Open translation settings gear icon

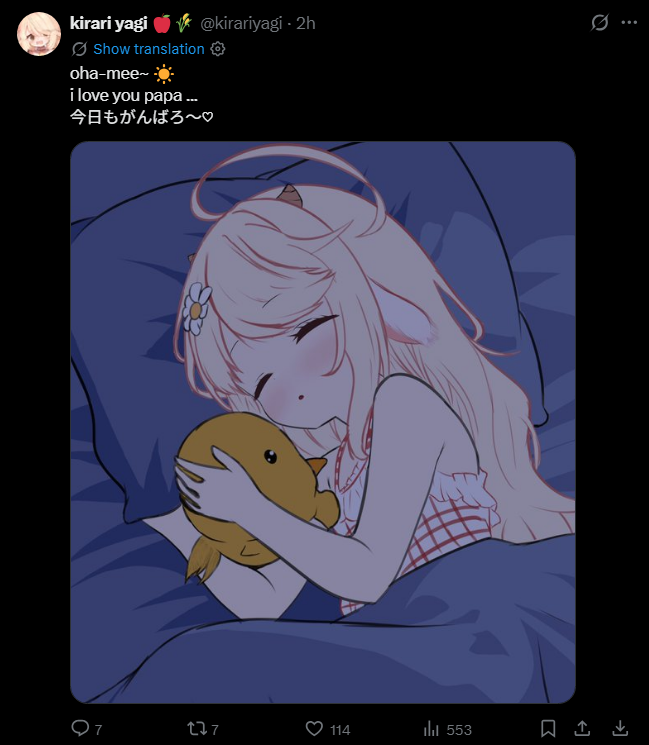coord(218,49)
